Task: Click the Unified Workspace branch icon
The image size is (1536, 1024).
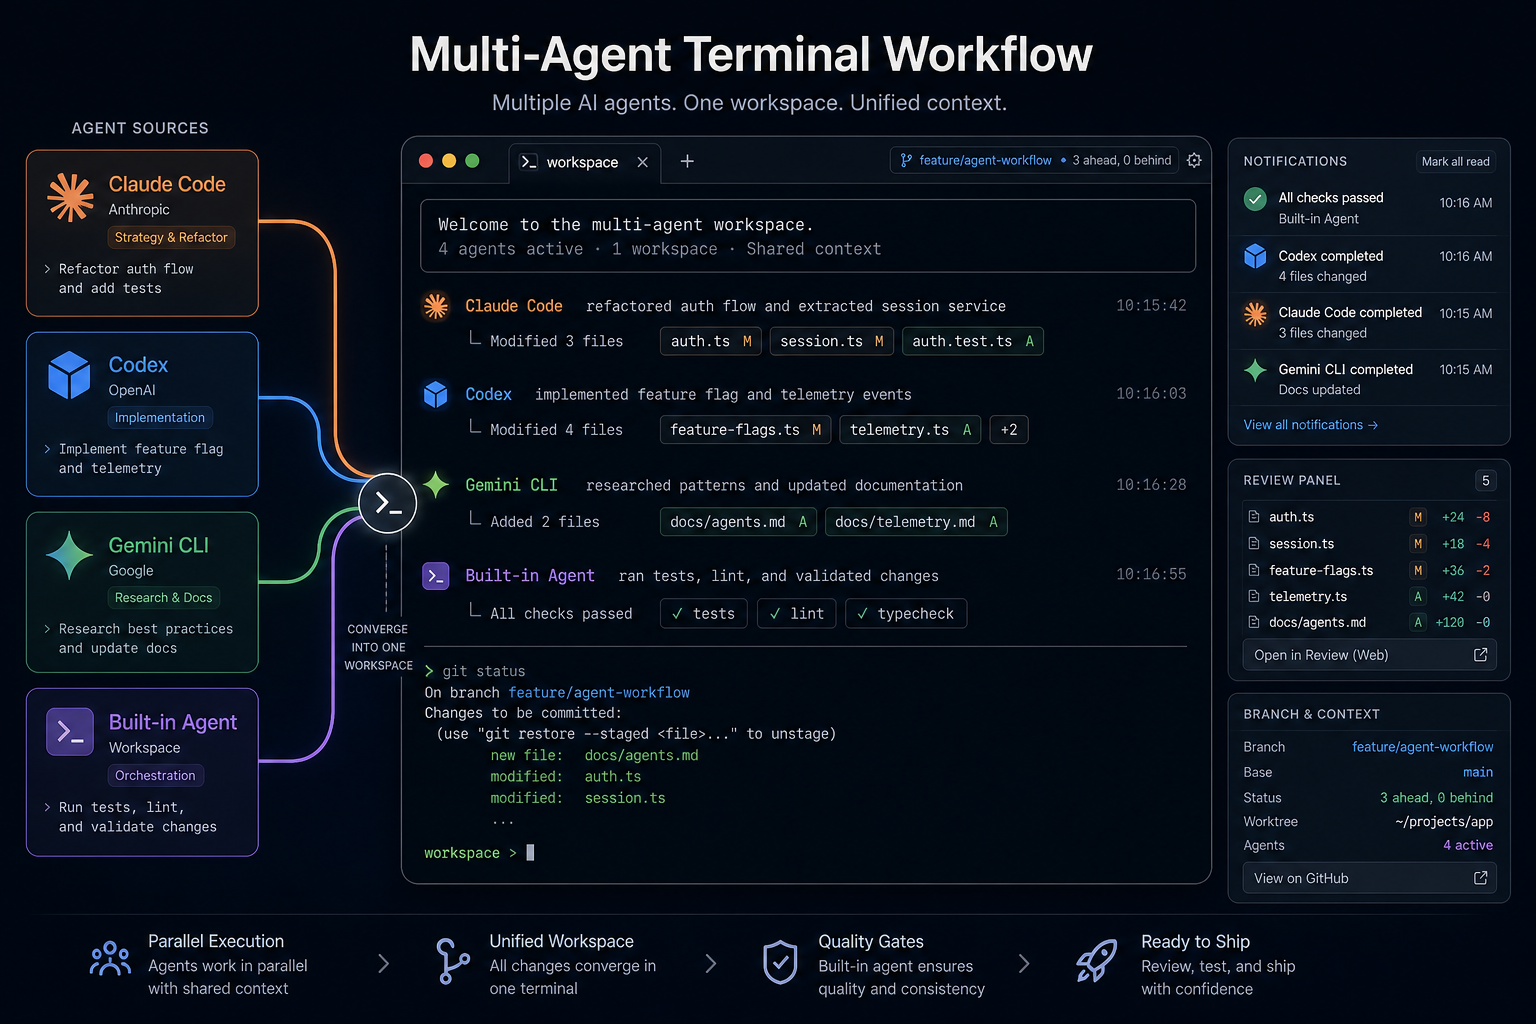Action: click(452, 962)
